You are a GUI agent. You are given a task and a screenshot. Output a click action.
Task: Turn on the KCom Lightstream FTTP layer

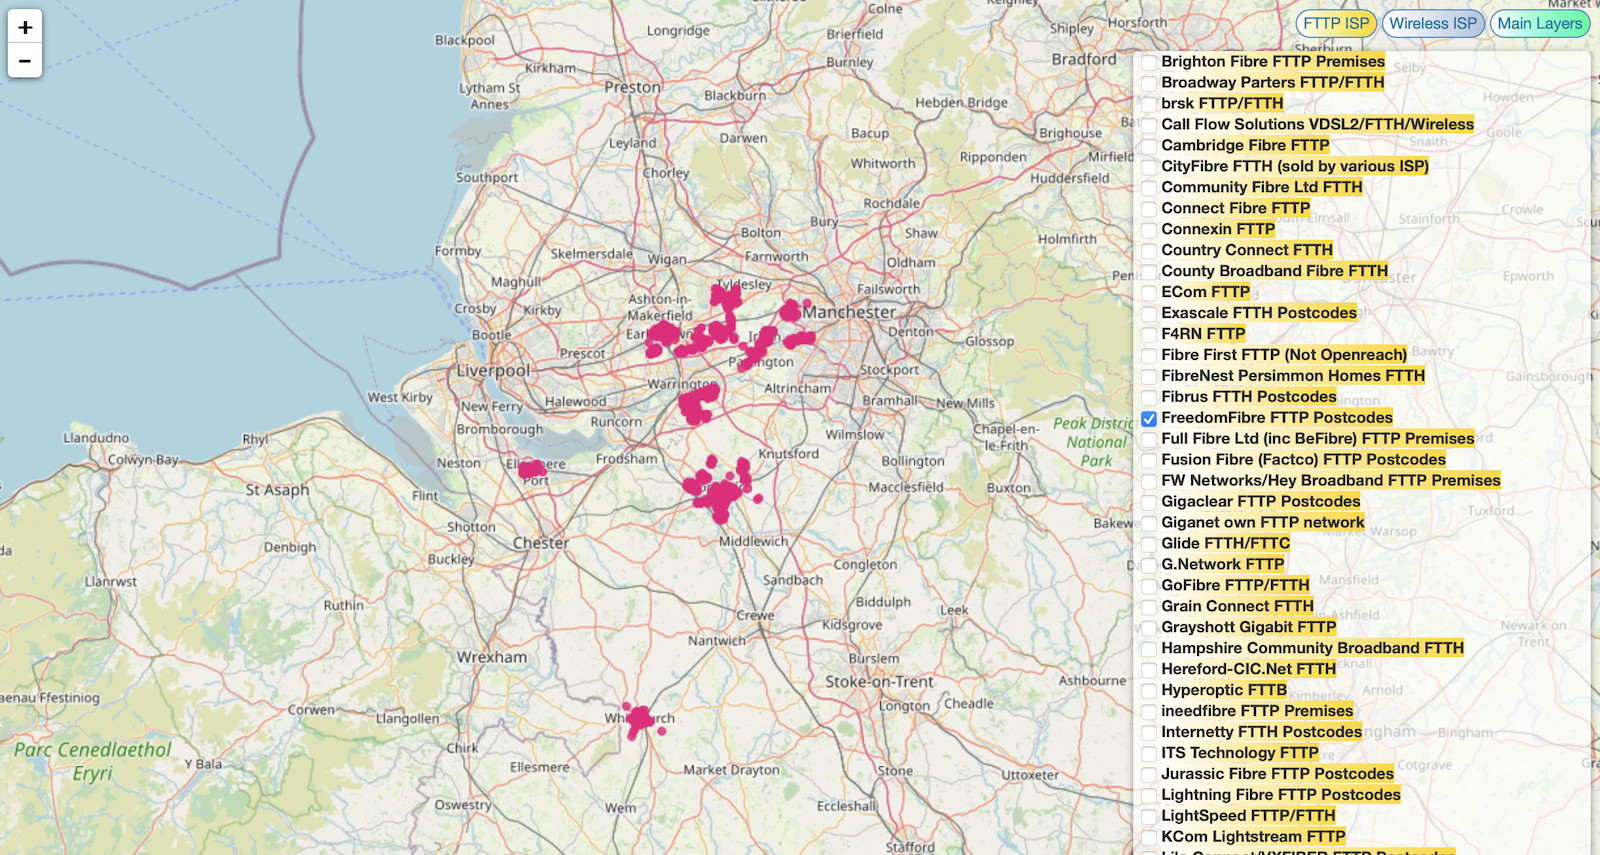(1149, 837)
